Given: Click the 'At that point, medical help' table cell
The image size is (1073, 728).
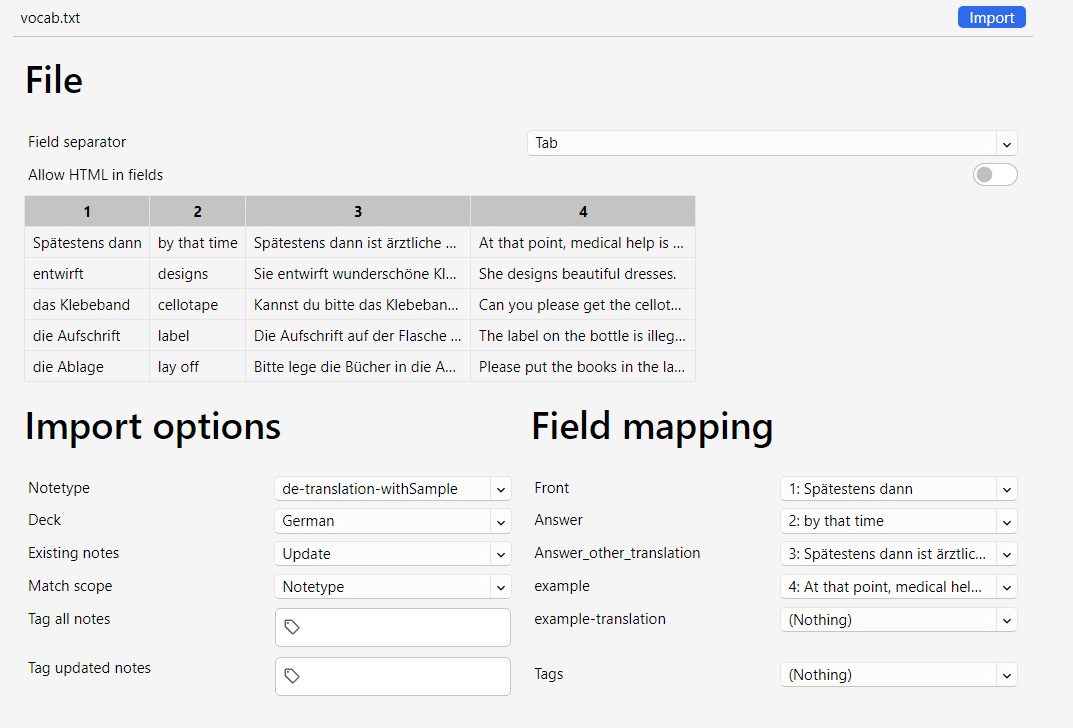Looking at the screenshot, I should point(583,243).
